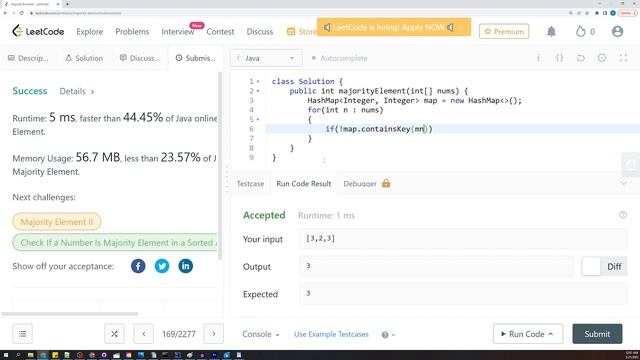640x360 pixels.
Task: Click Use Example Testcases link
Action: [331, 334]
